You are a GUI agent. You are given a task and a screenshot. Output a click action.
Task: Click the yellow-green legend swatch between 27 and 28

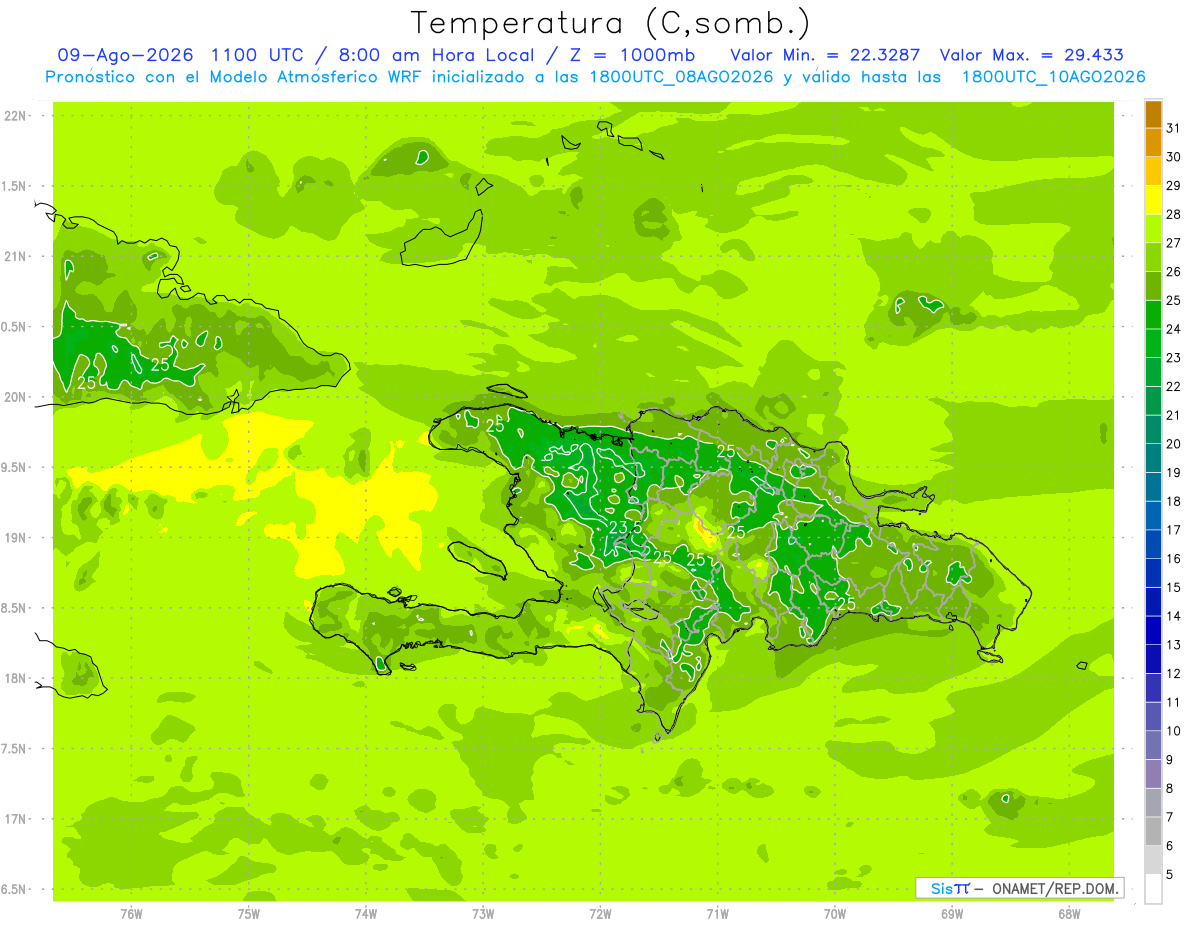pos(1153,228)
